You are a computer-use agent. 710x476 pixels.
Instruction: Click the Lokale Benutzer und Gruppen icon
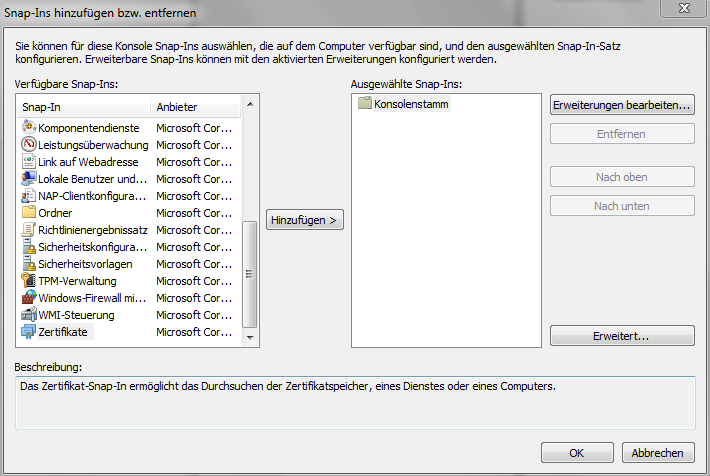pos(29,179)
